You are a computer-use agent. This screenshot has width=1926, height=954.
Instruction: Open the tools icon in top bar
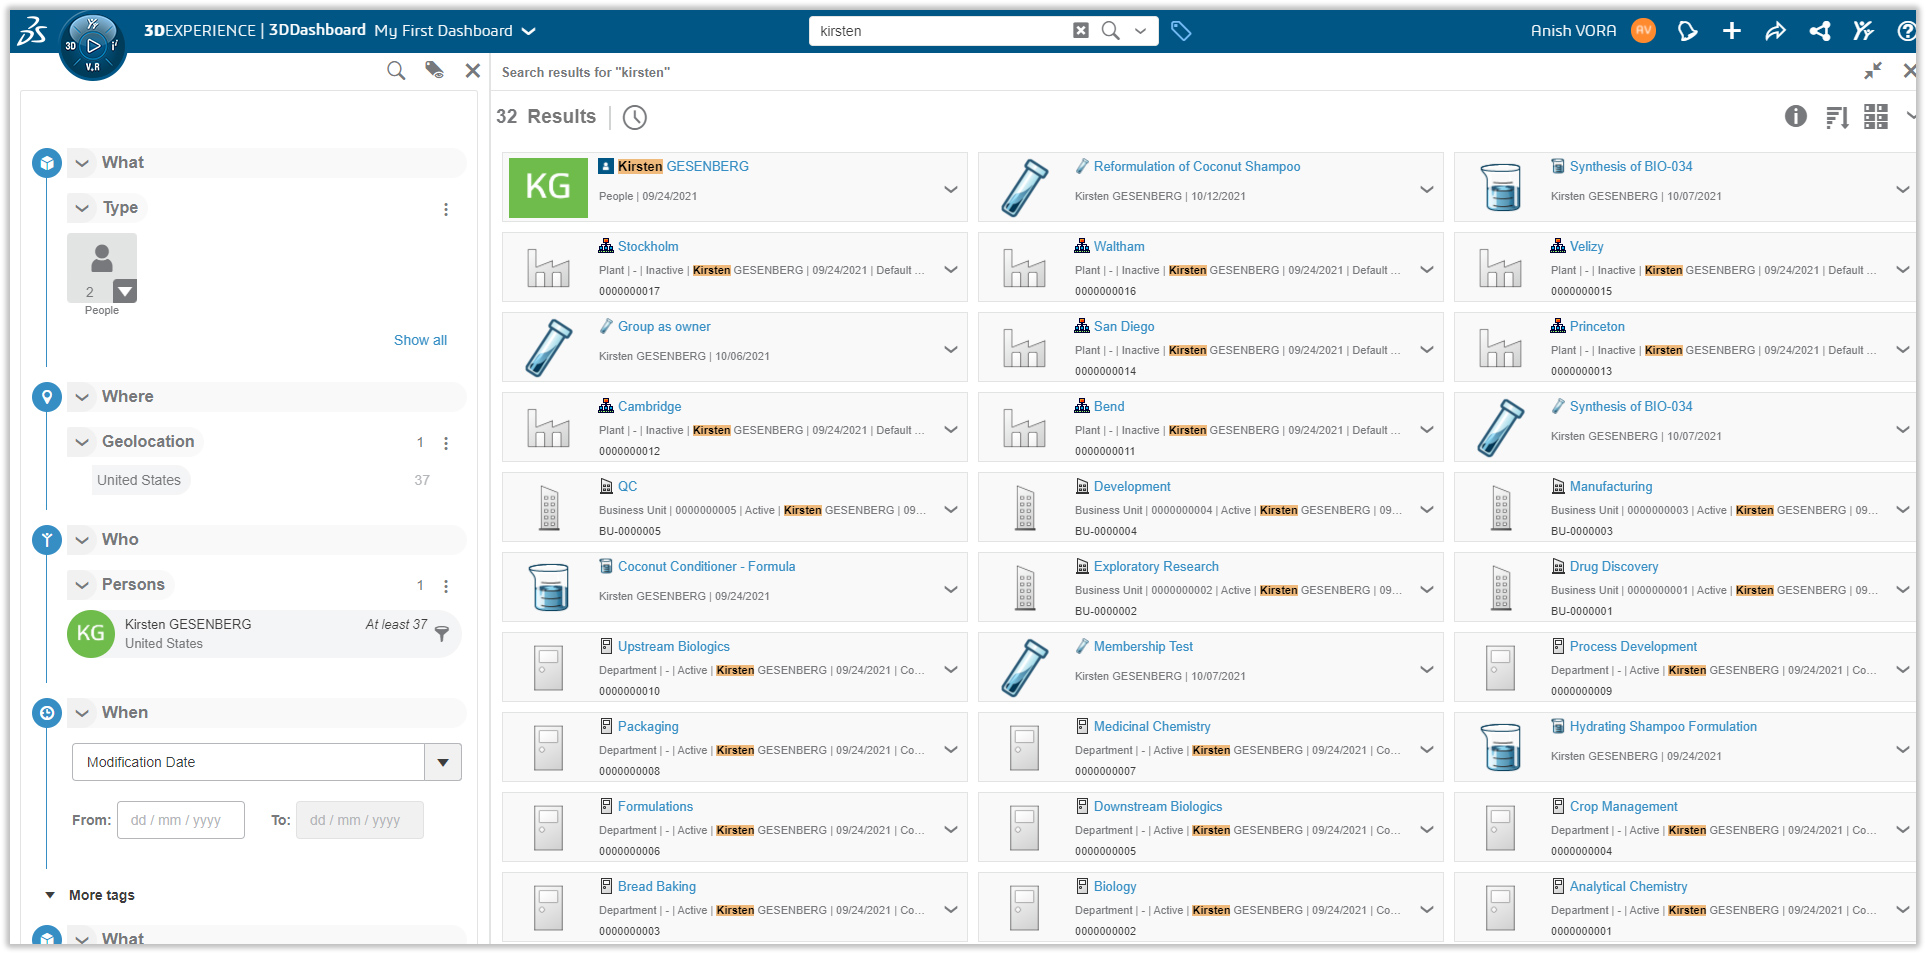click(1863, 31)
